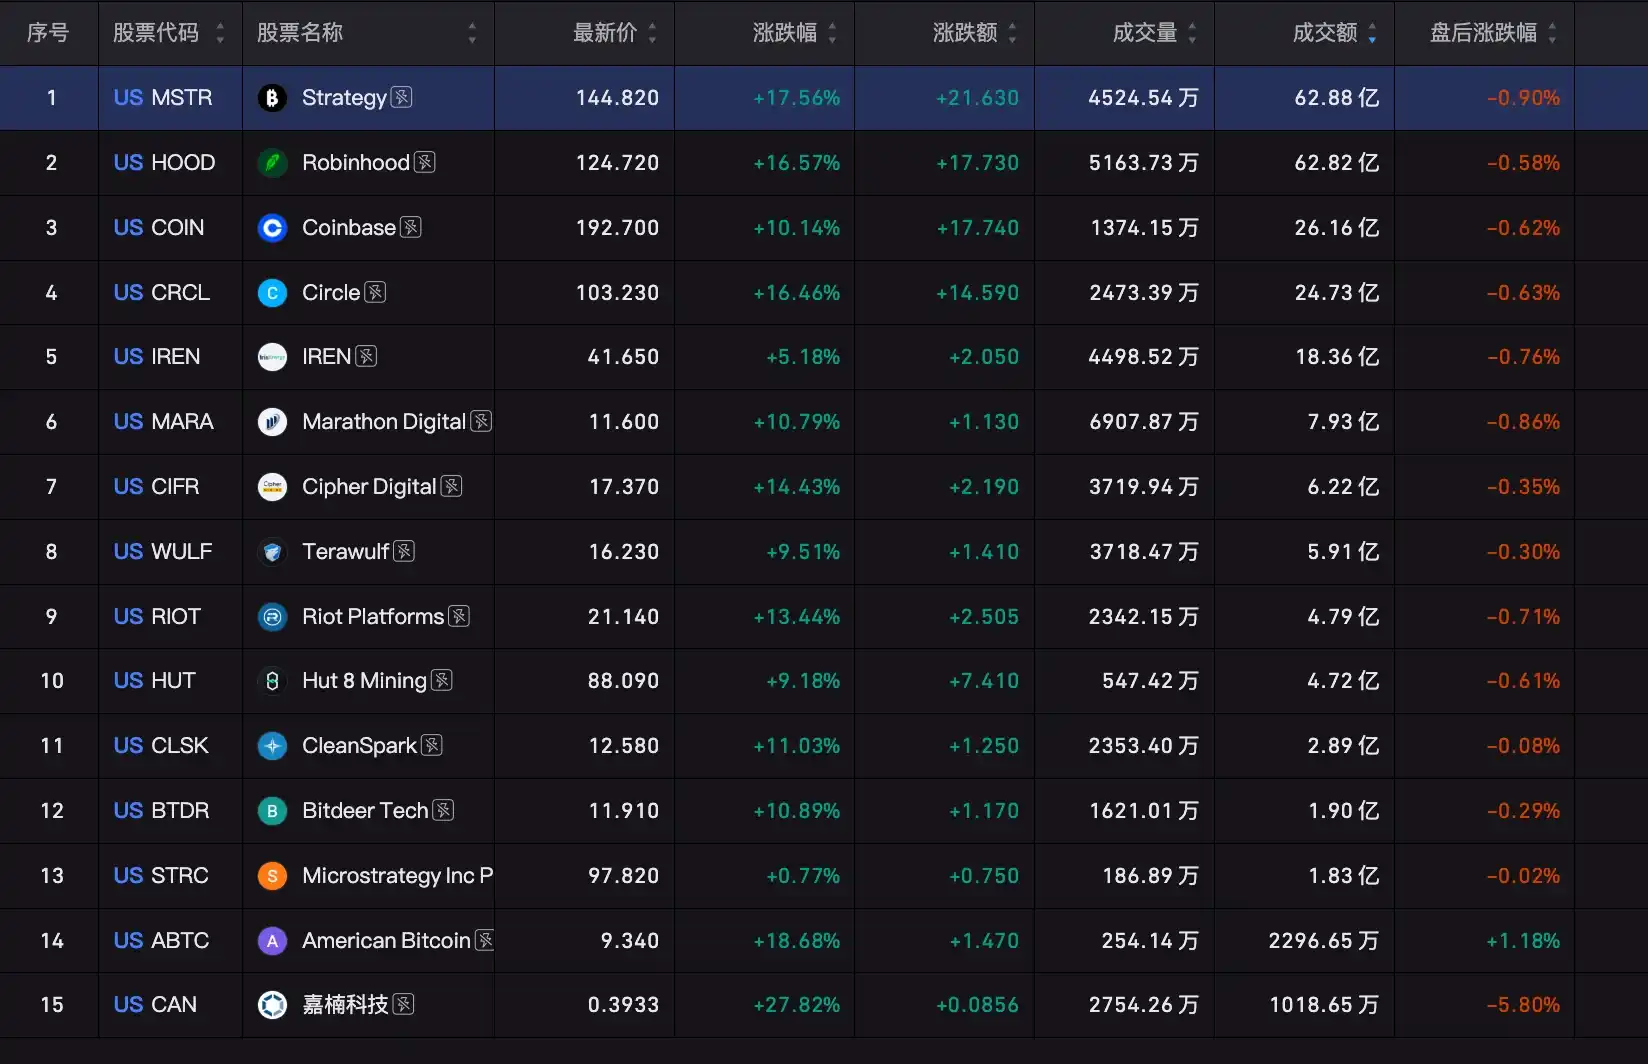
Task: Click the badge icon beside Cipher Digital
Action: tap(451, 486)
